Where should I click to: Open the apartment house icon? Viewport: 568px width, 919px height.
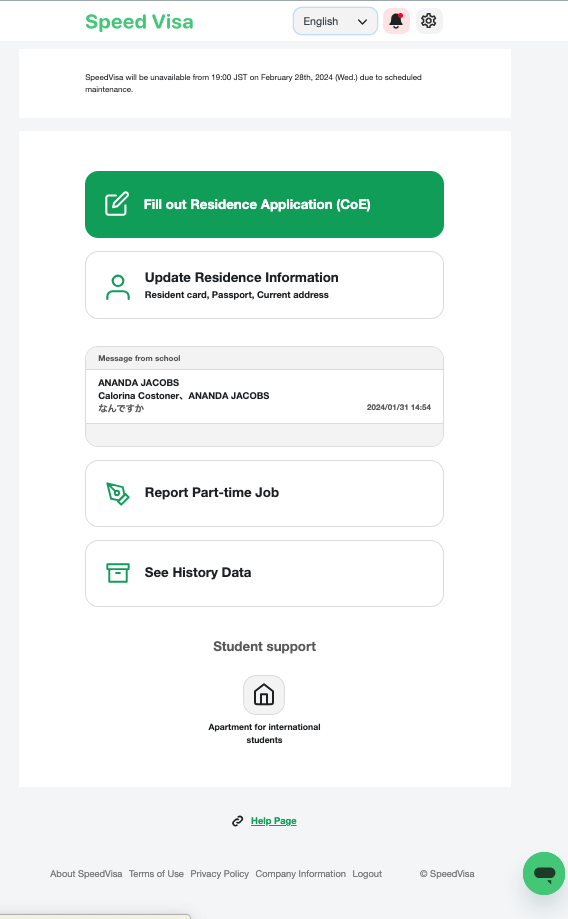pos(264,695)
